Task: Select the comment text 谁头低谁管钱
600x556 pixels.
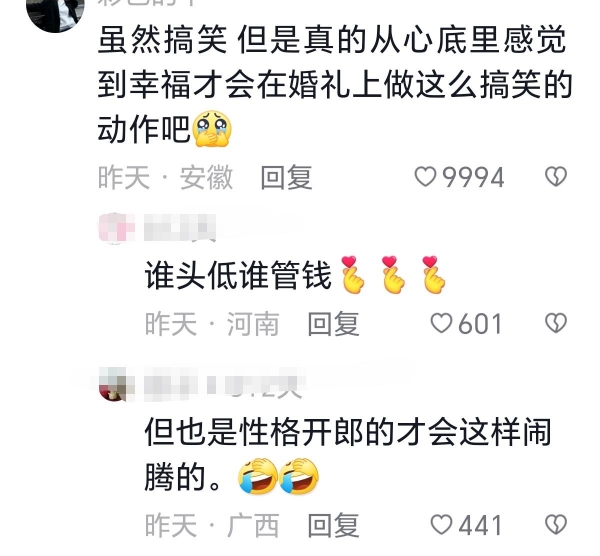Action: 238,276
